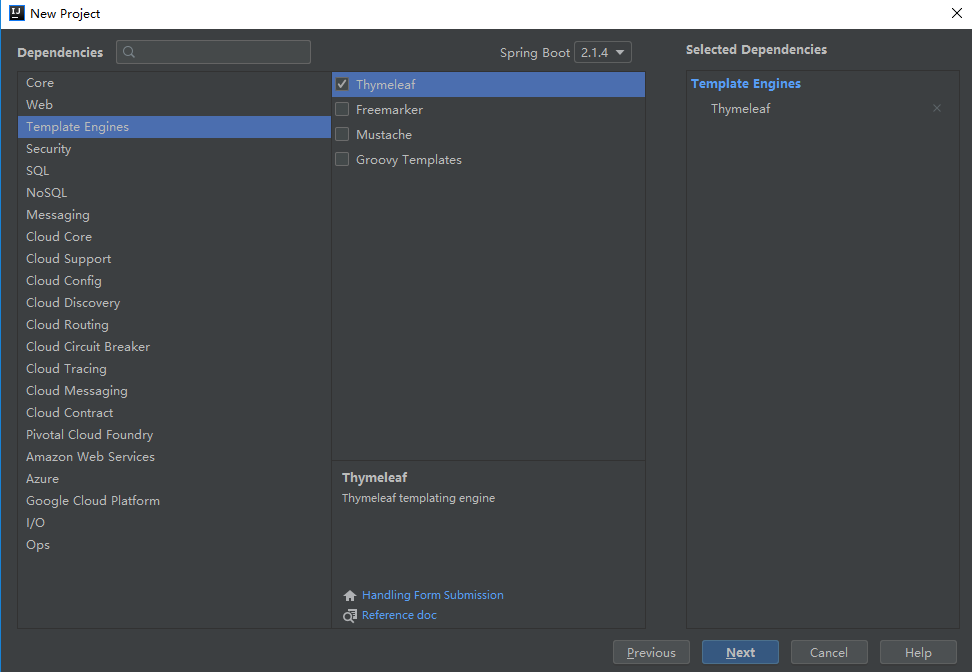The image size is (972, 672).
Task: Select the Azure category
Action: [x=174, y=479]
